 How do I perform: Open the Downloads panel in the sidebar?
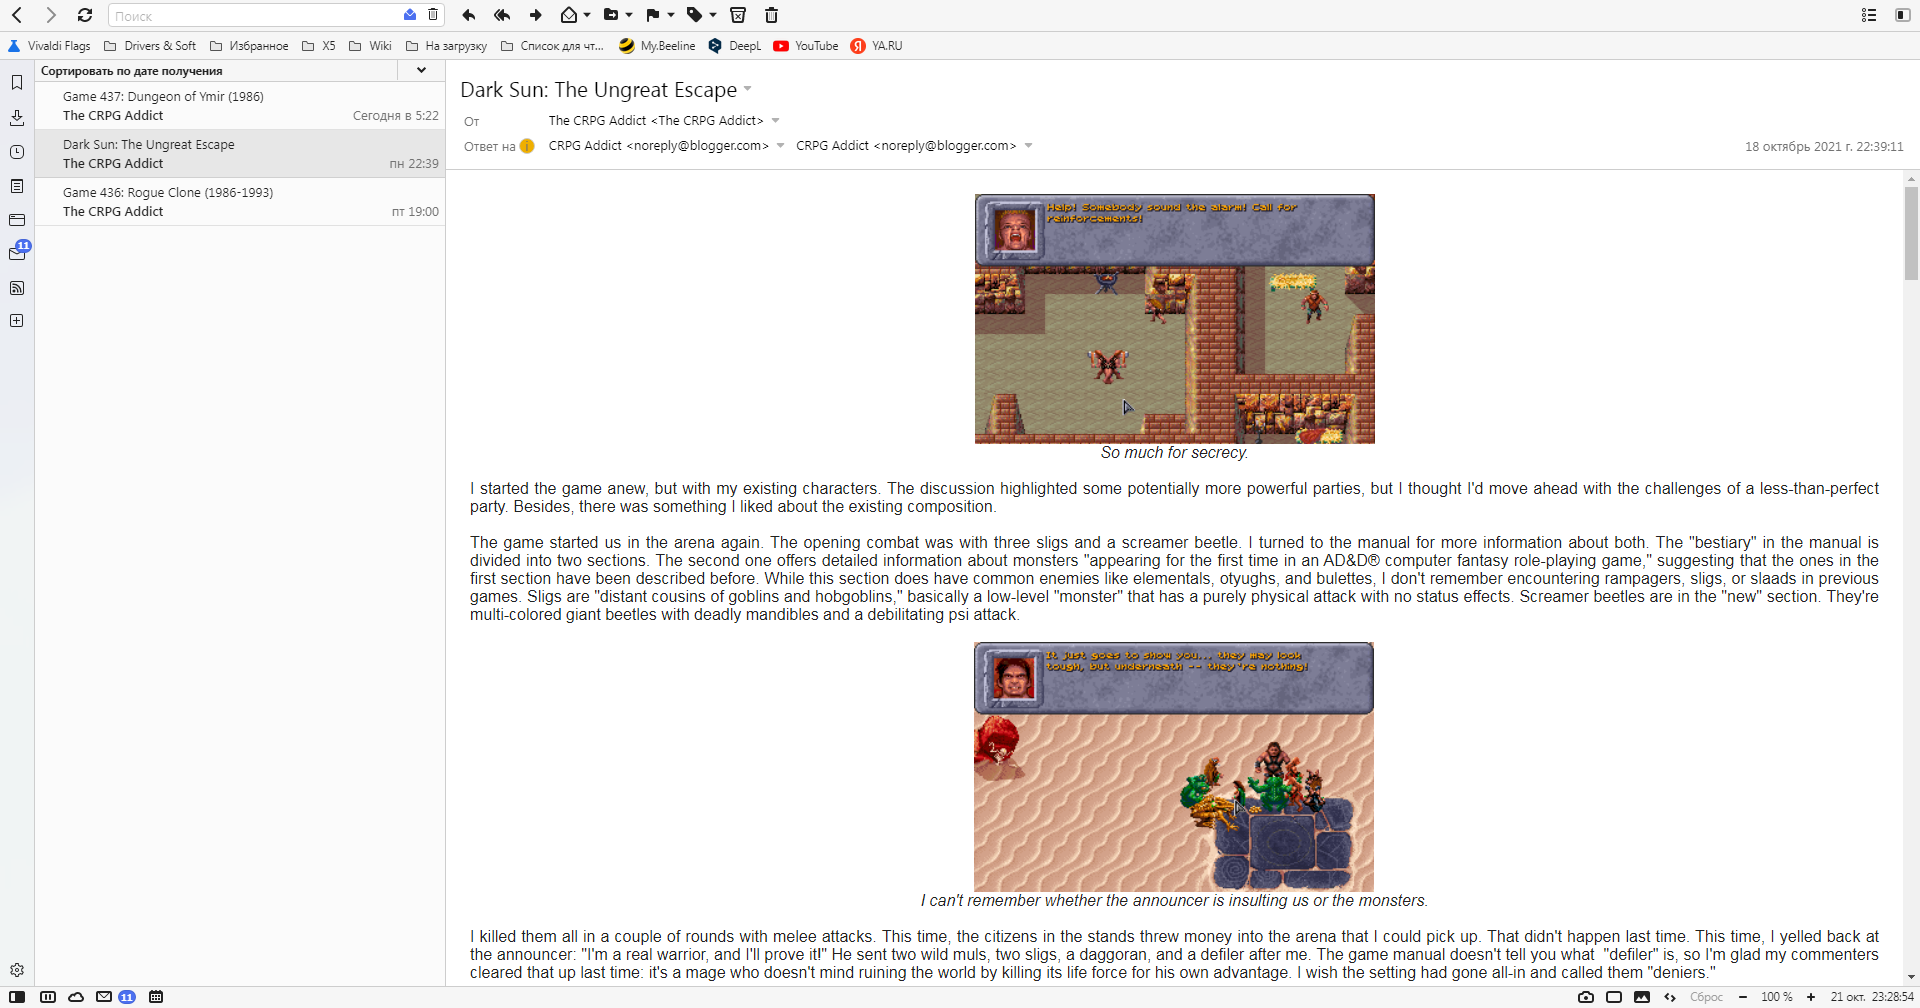(17, 117)
